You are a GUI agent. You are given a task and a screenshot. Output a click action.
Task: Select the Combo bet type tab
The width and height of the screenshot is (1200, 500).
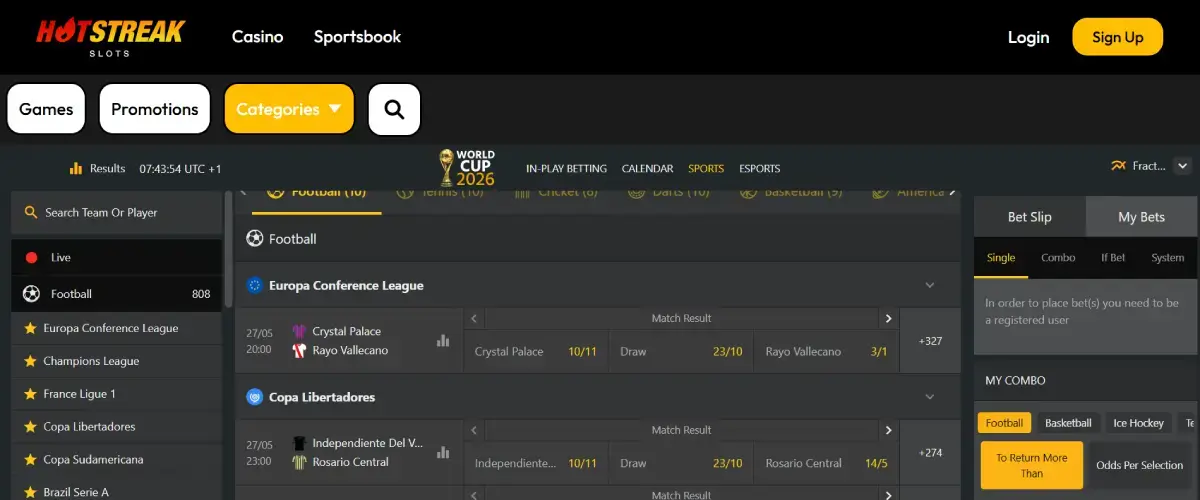tap(1058, 258)
